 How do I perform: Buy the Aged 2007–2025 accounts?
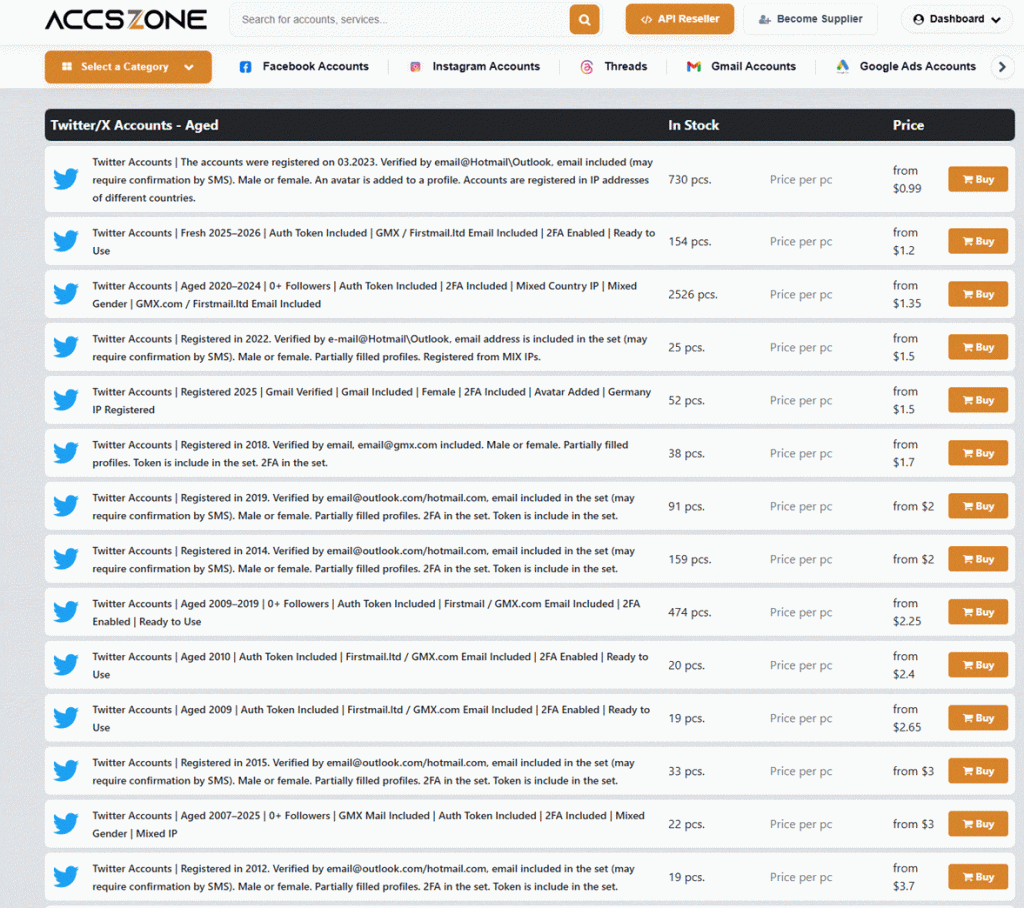(978, 824)
